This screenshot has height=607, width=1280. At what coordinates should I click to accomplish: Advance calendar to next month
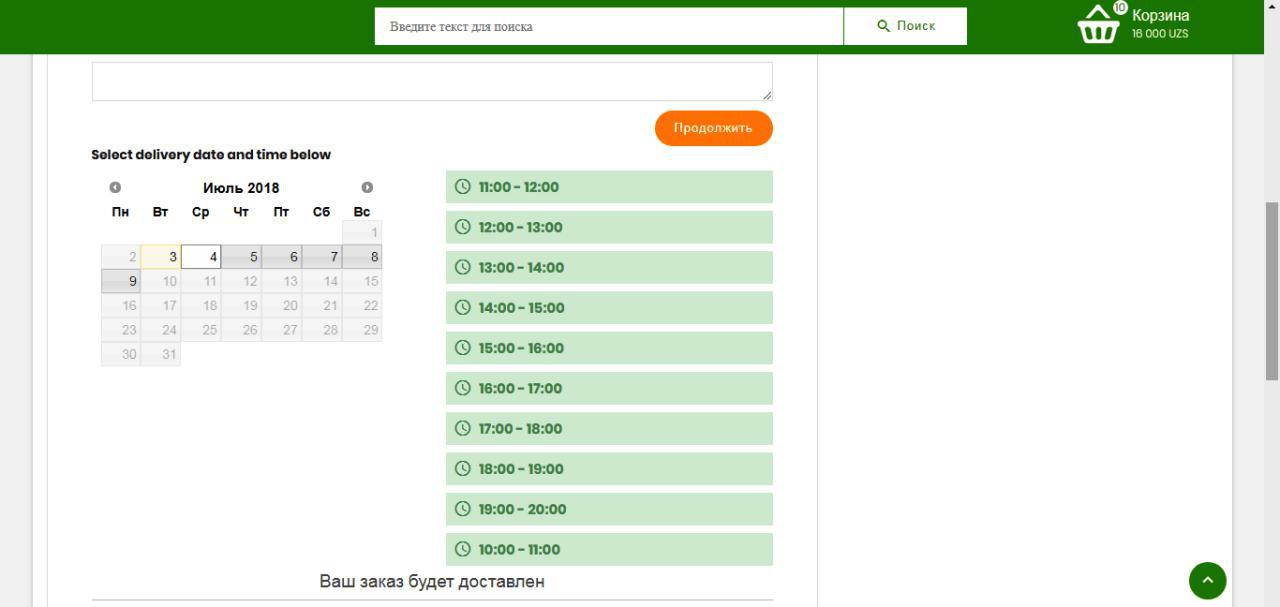click(367, 188)
